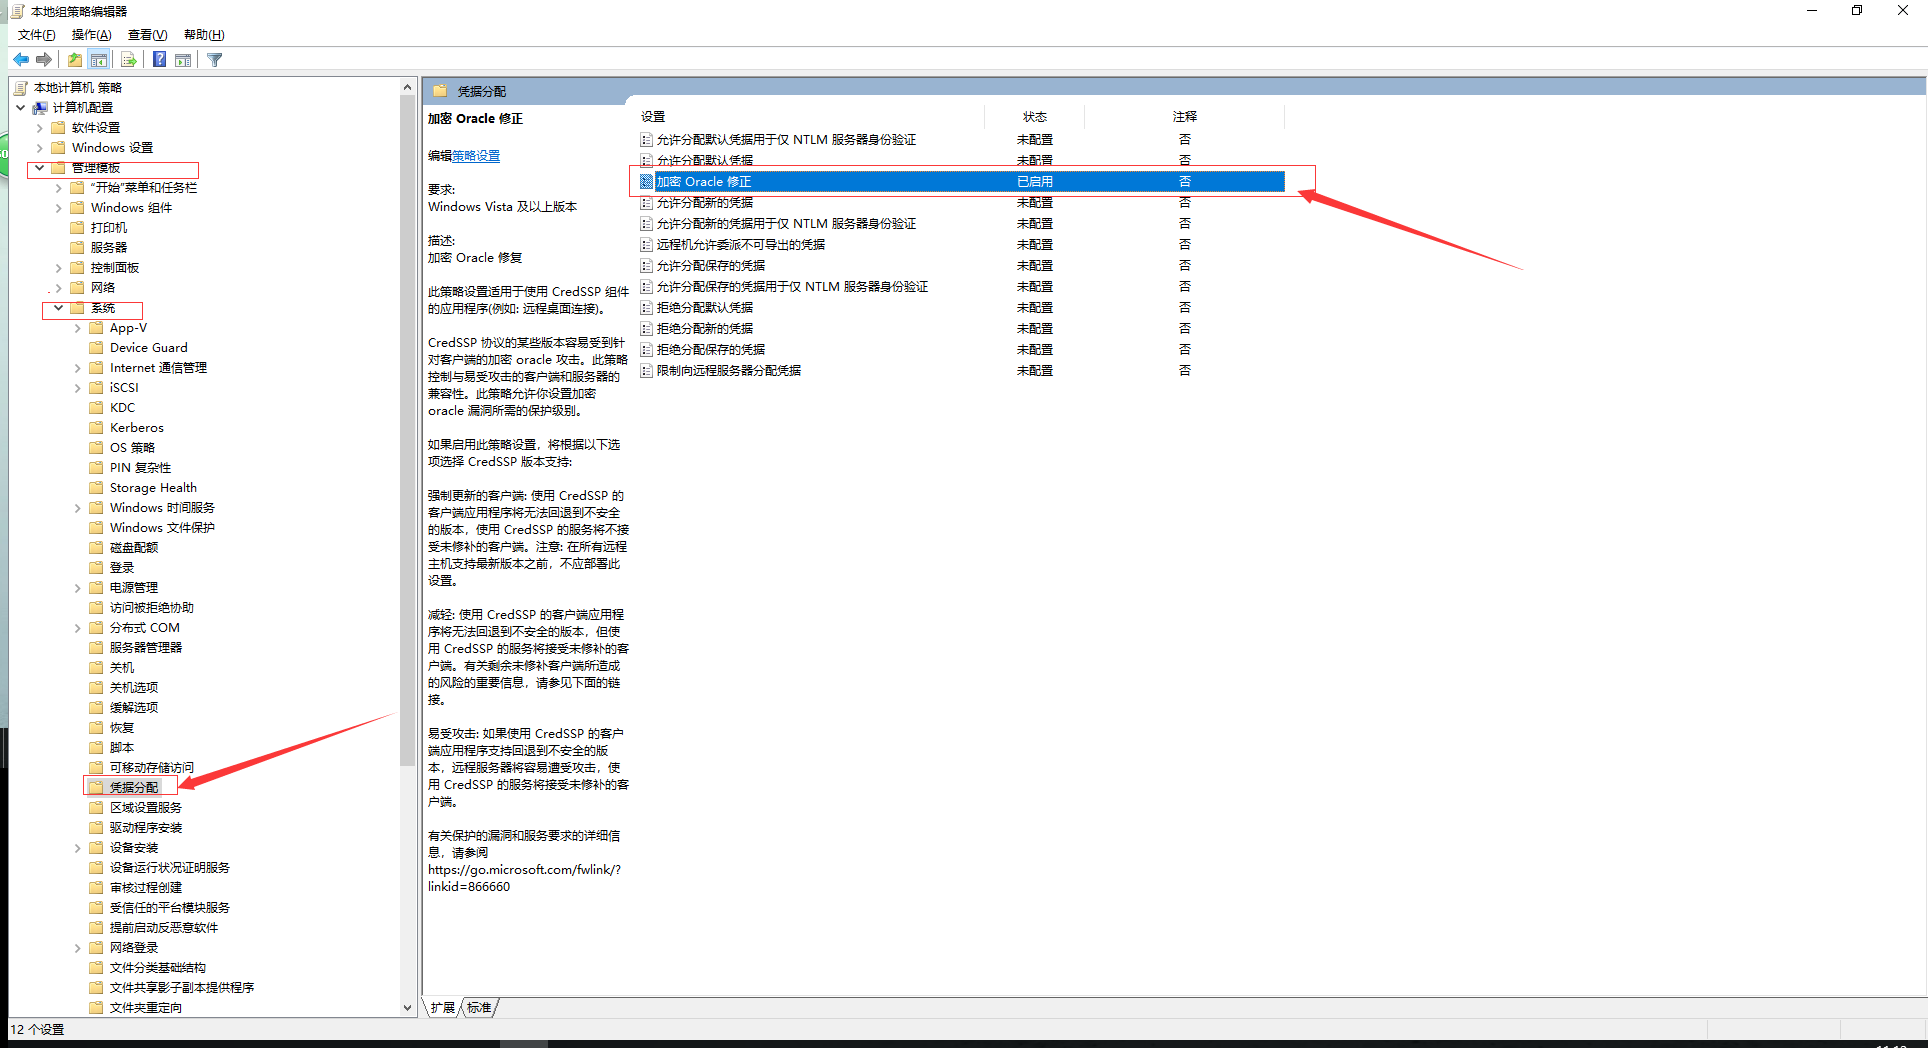This screenshot has height=1048, width=1928.
Task: Click the policy icon of 加密 Oracle 修正 row
Action: (646, 182)
